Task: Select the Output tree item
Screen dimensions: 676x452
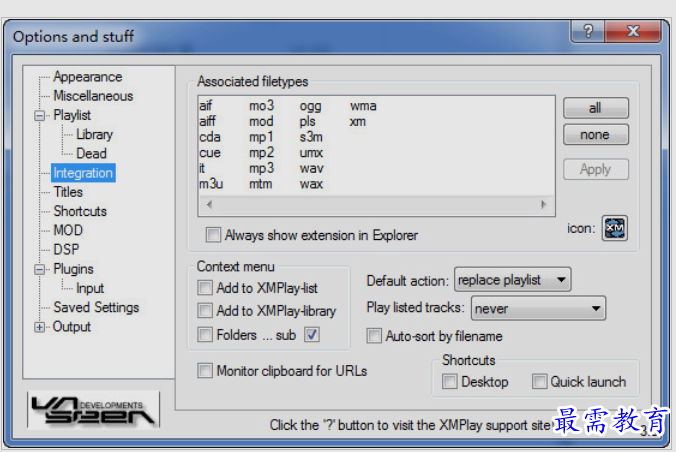Action: tap(72, 326)
